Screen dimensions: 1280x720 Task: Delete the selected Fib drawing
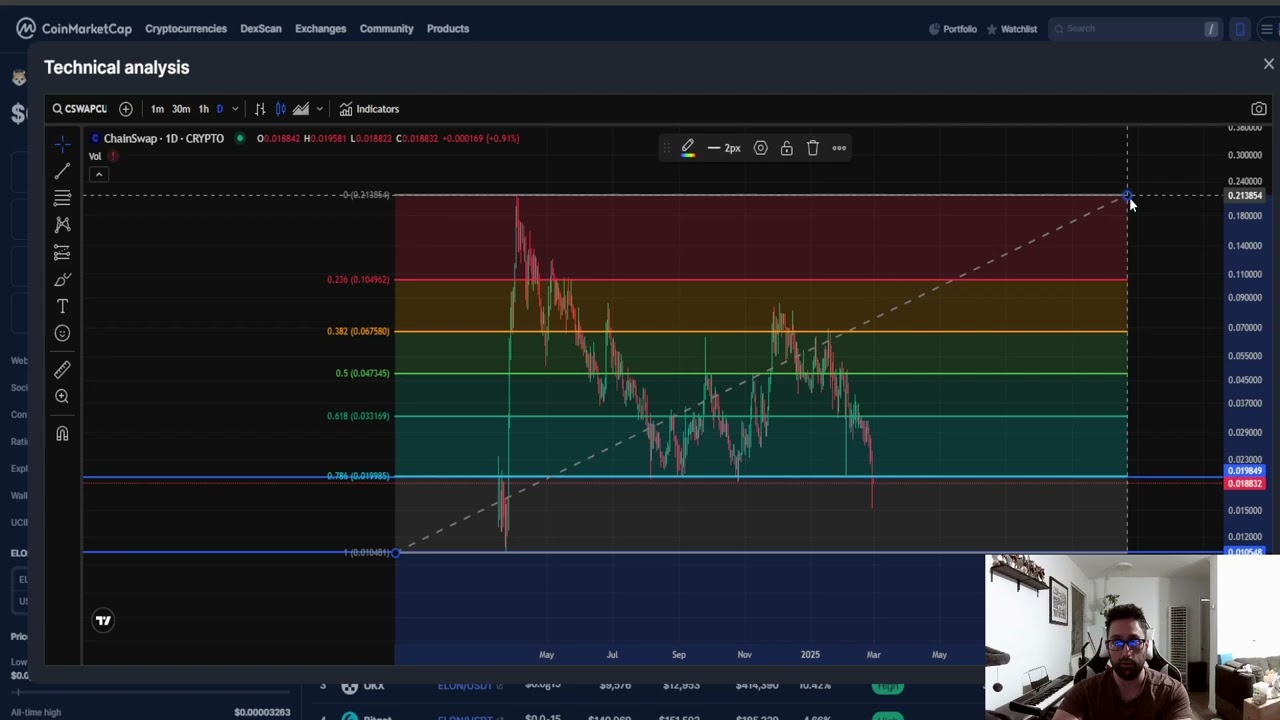click(813, 148)
